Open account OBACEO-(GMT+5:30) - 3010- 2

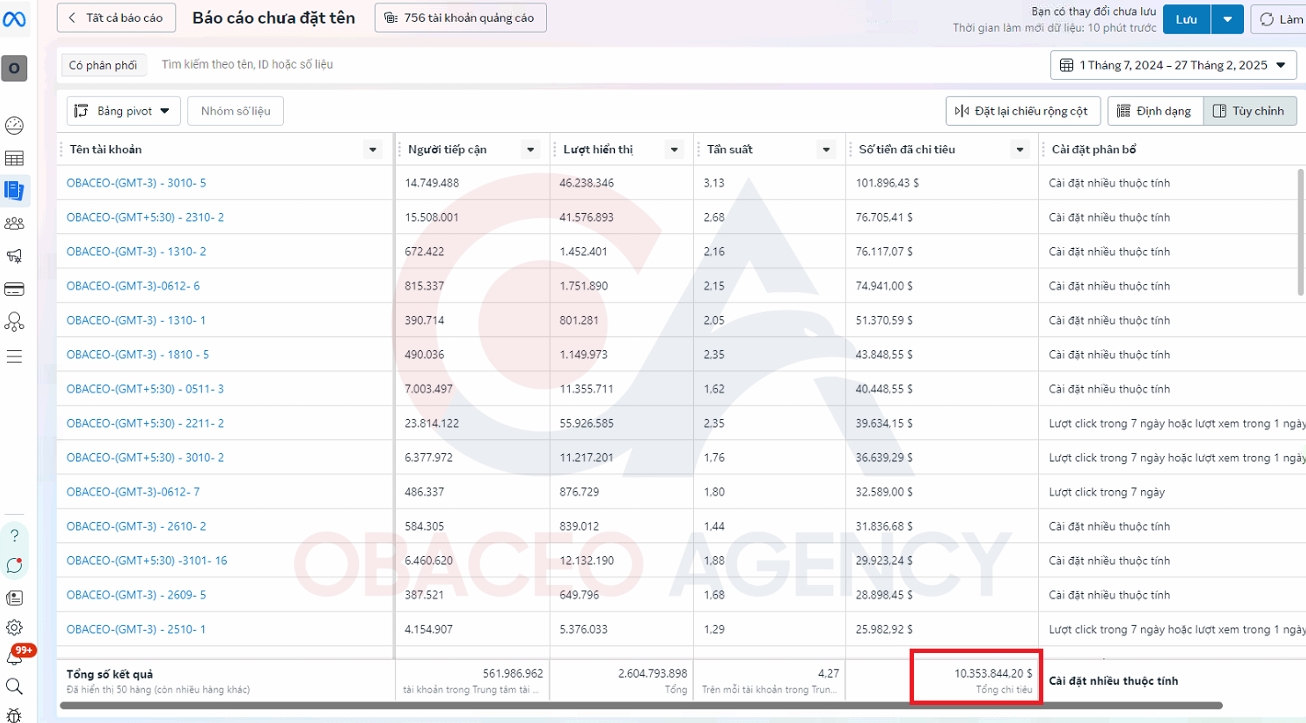coord(145,458)
